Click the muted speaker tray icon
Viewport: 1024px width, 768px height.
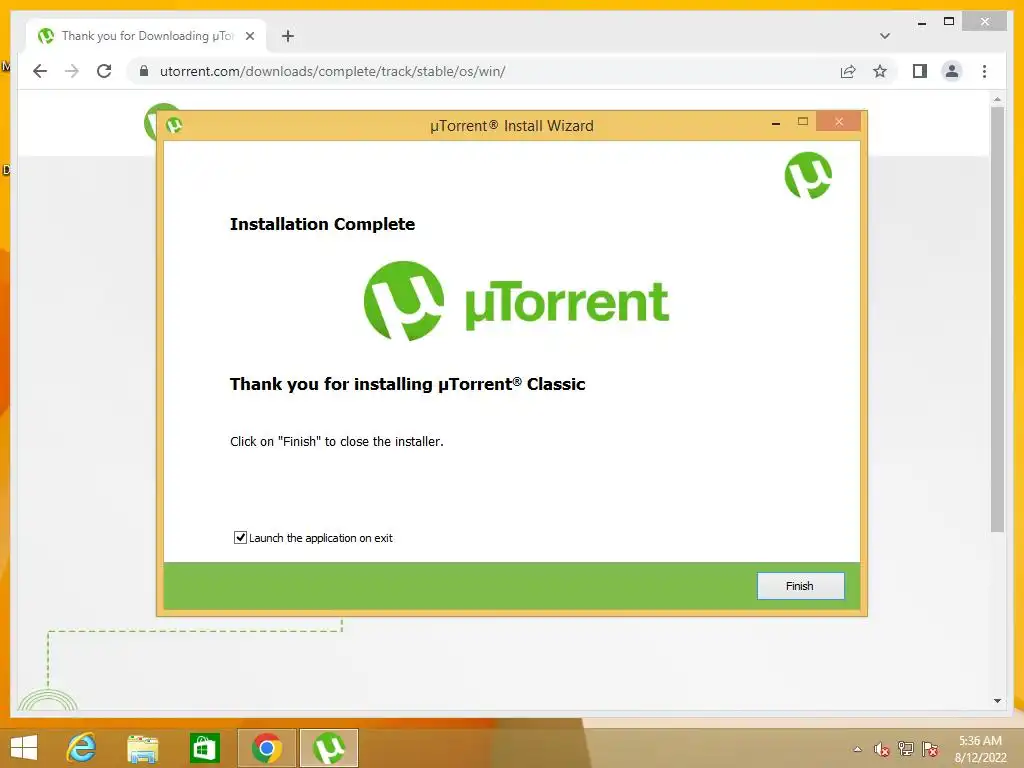pyautogui.click(x=882, y=749)
